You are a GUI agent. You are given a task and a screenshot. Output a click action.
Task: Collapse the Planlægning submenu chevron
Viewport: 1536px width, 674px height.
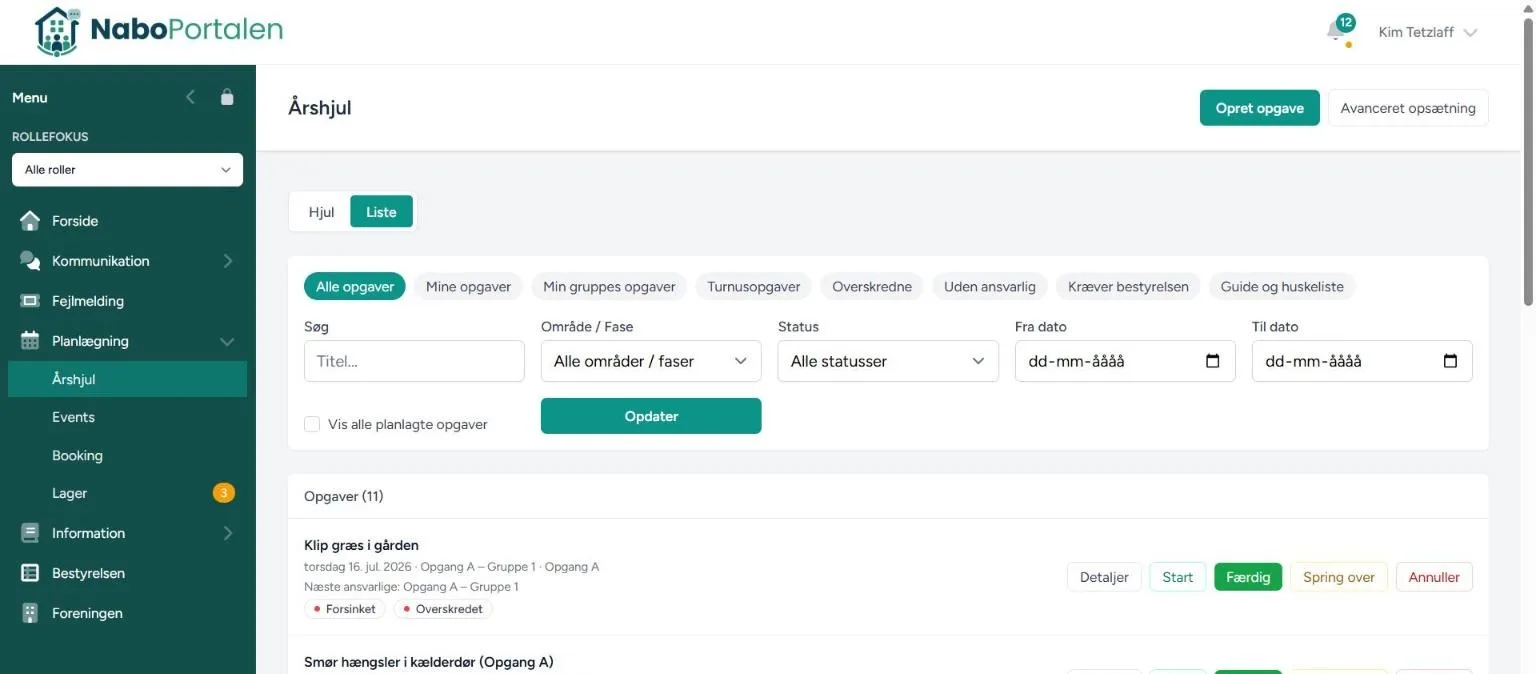coord(227,341)
